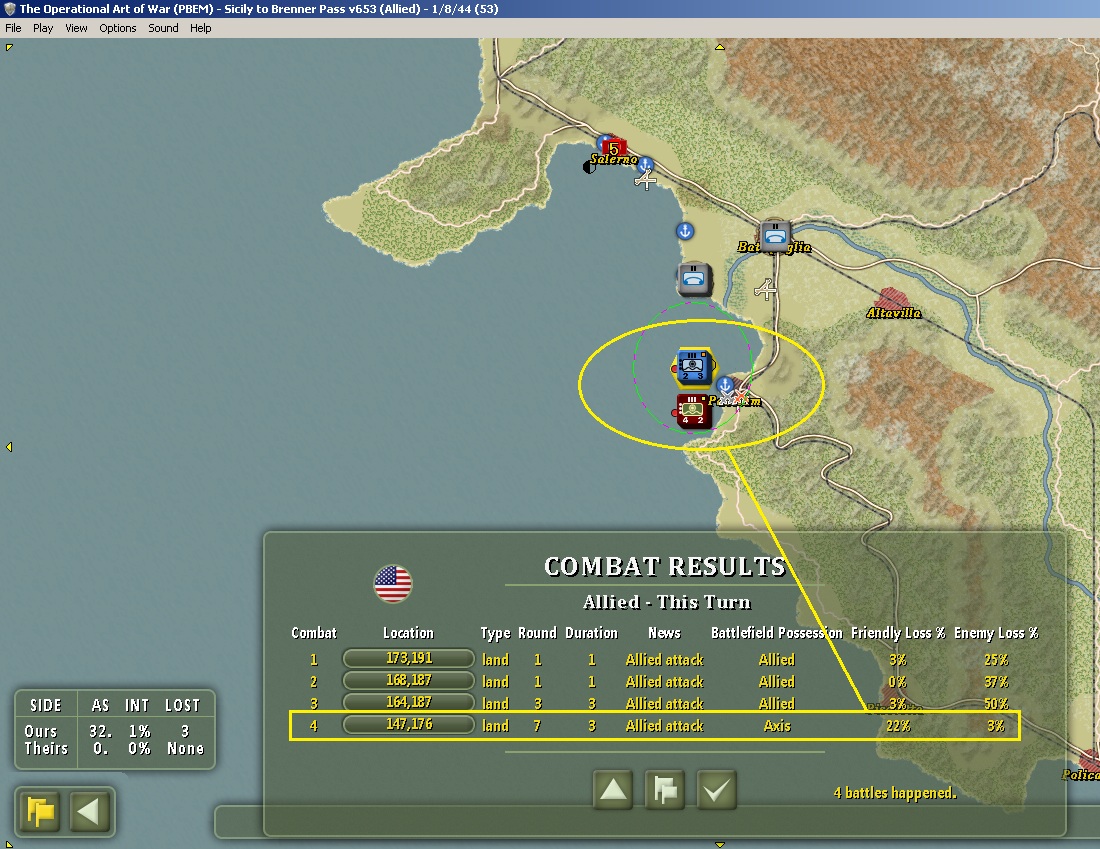Click the '4 battles happened.' message
The image size is (1100, 849).
click(x=895, y=793)
